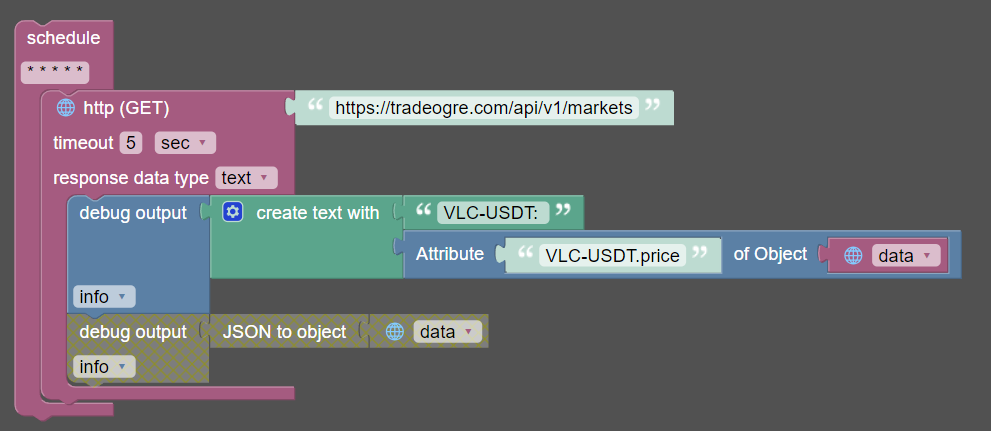Select the 'Attribute' of Object block label
The width and height of the screenshot is (991, 431).
[x=449, y=254]
